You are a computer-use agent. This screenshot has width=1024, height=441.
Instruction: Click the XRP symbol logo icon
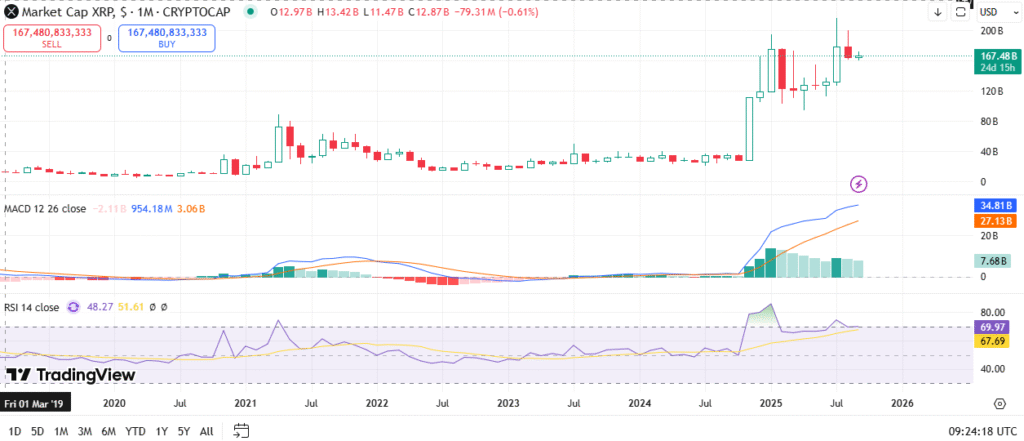point(11,12)
